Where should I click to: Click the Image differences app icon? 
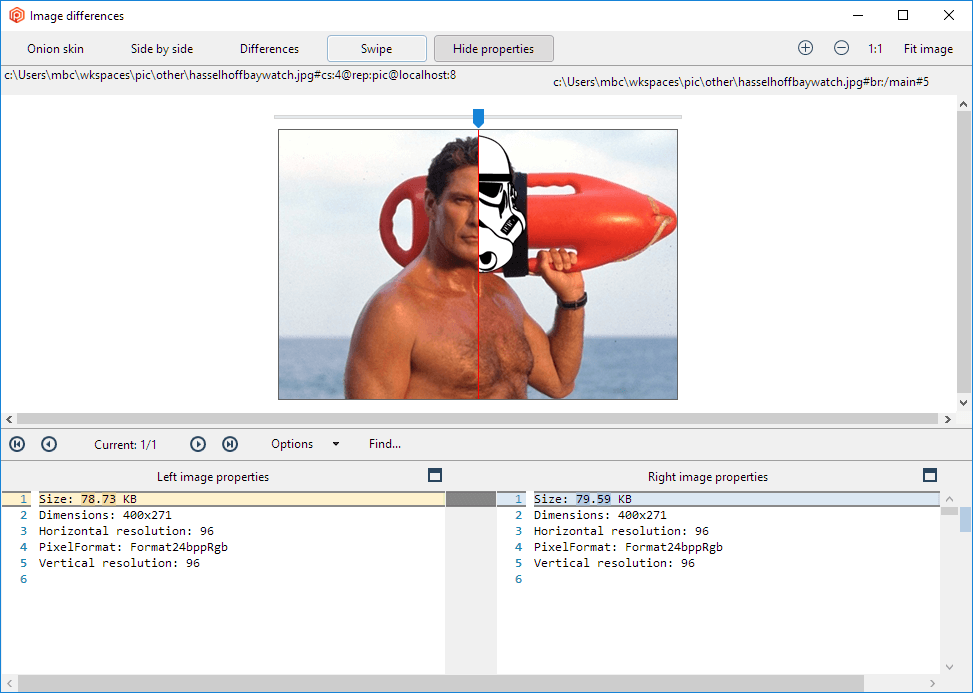click(x=17, y=16)
